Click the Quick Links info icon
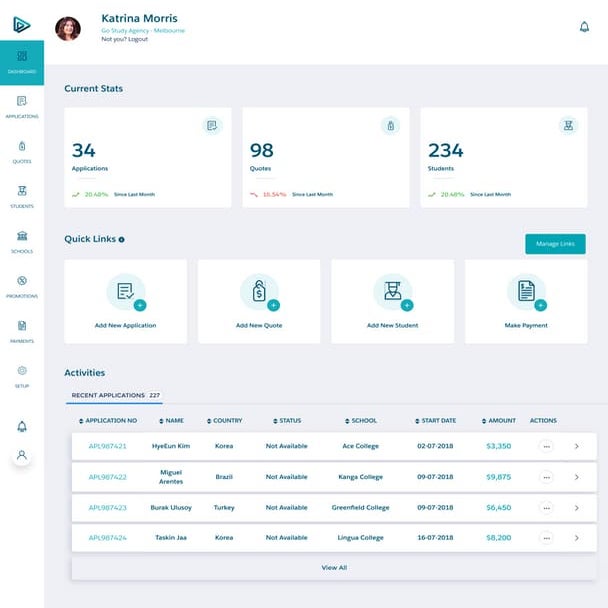This screenshot has width=608, height=608. point(122,240)
